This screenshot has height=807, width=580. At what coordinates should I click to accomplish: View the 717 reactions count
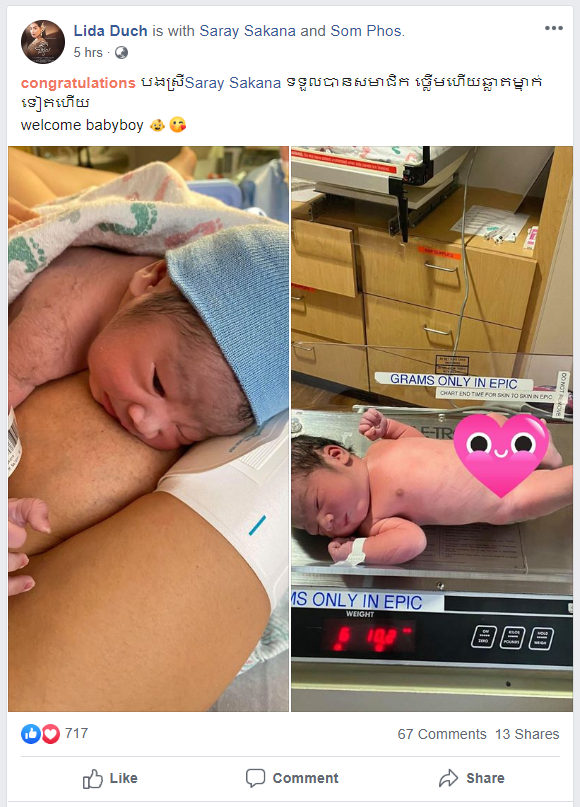pyautogui.click(x=76, y=733)
